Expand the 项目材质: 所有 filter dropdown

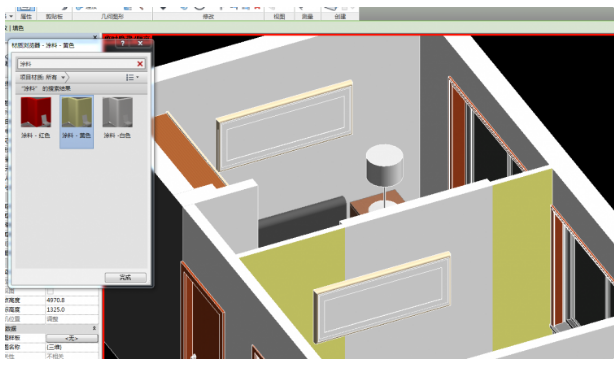[63, 77]
